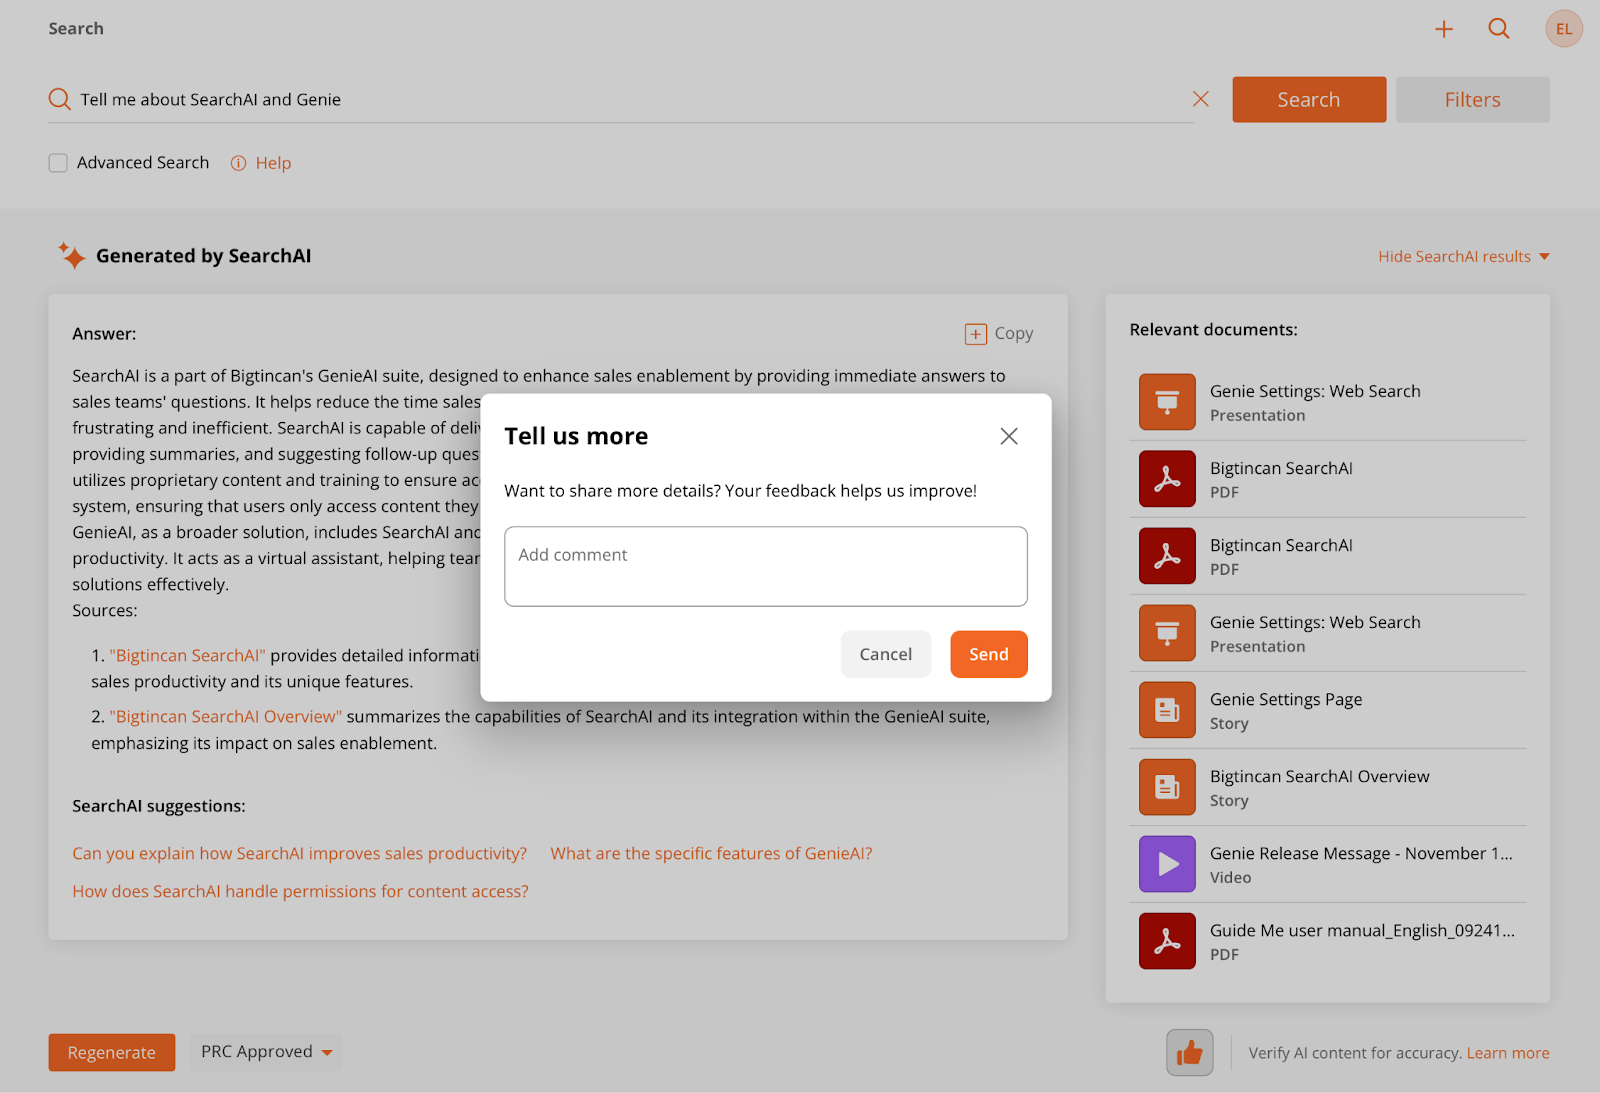Play the Genie Release Message video icon

pyautogui.click(x=1167, y=864)
